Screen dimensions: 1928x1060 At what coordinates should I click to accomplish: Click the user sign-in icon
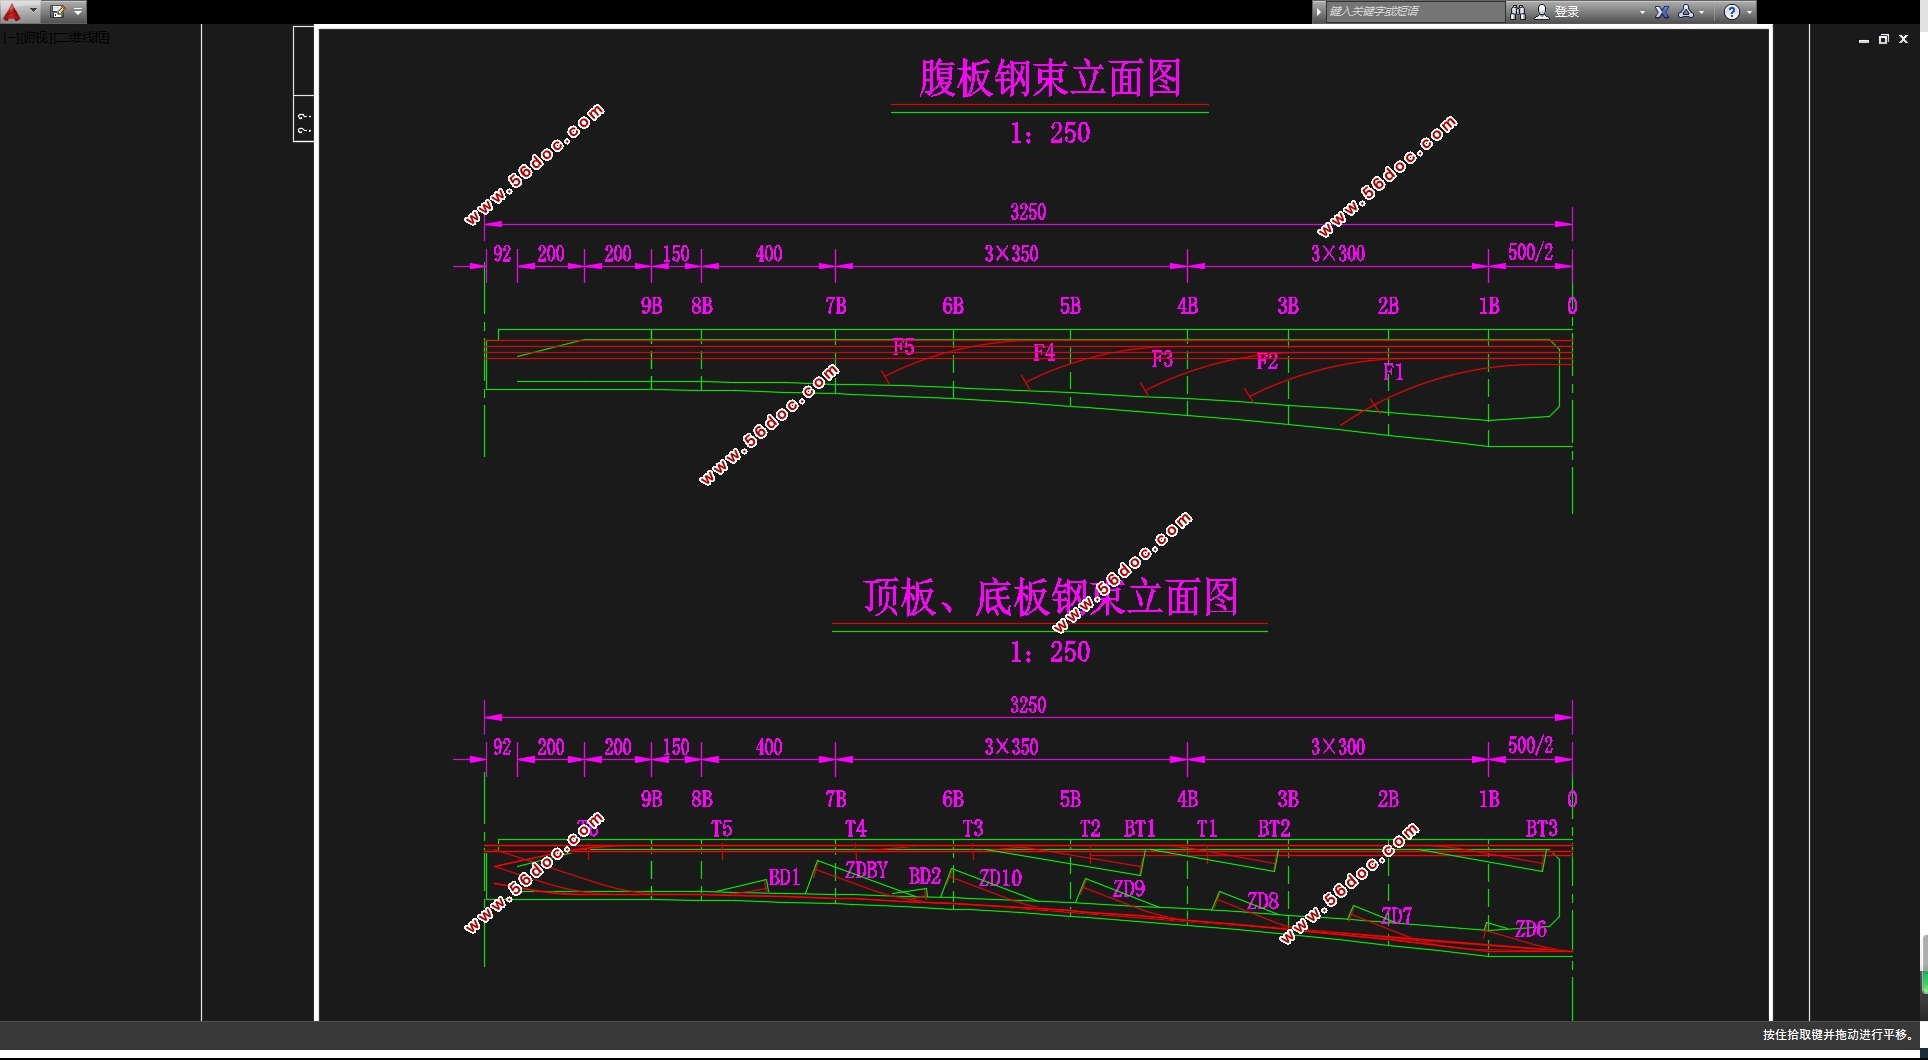[x=1542, y=12]
